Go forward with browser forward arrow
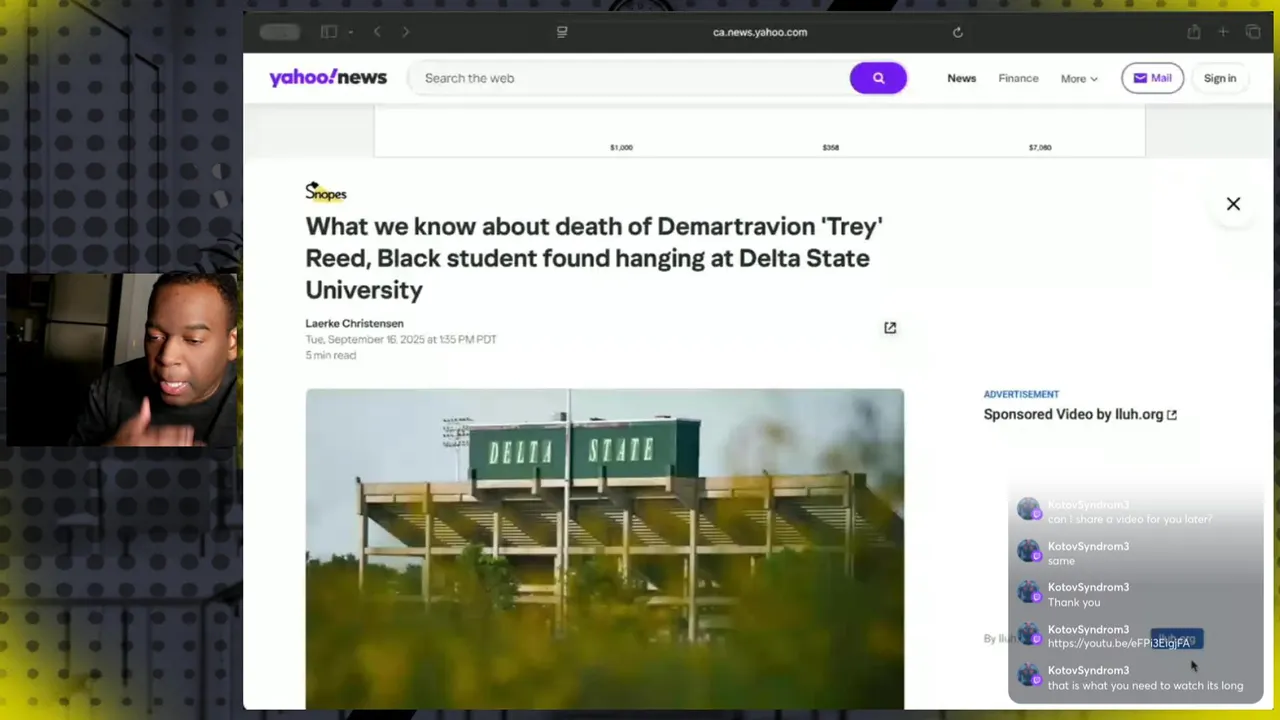Viewport: 1280px width, 720px height. [405, 32]
